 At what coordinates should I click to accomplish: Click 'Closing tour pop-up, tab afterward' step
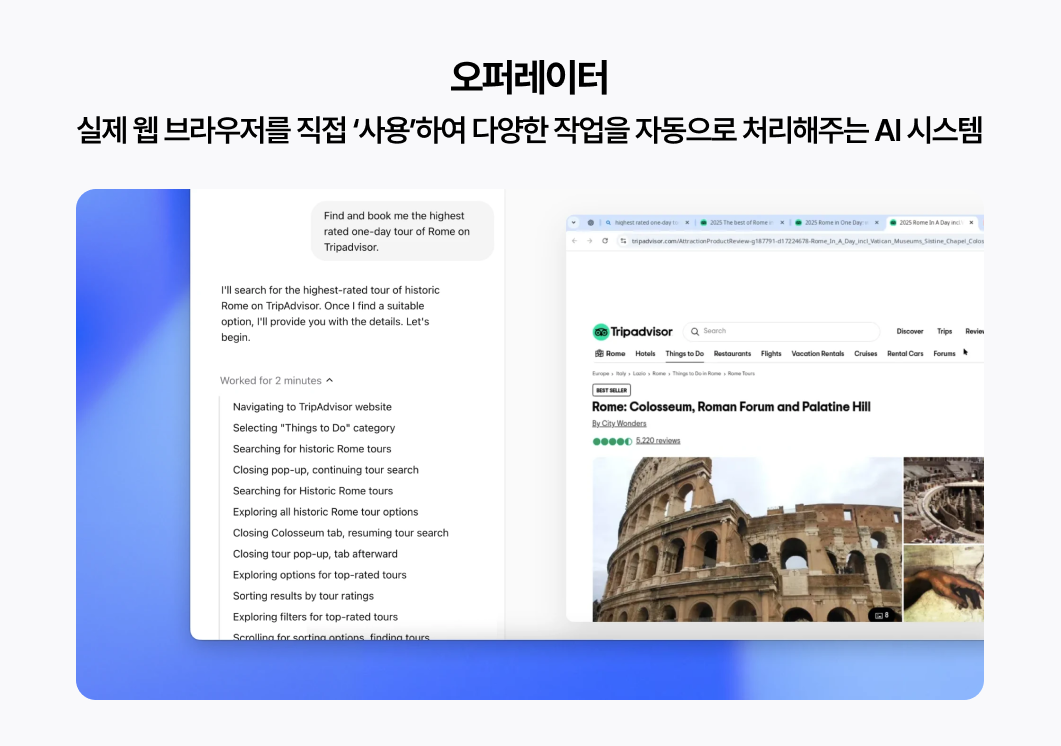315,554
